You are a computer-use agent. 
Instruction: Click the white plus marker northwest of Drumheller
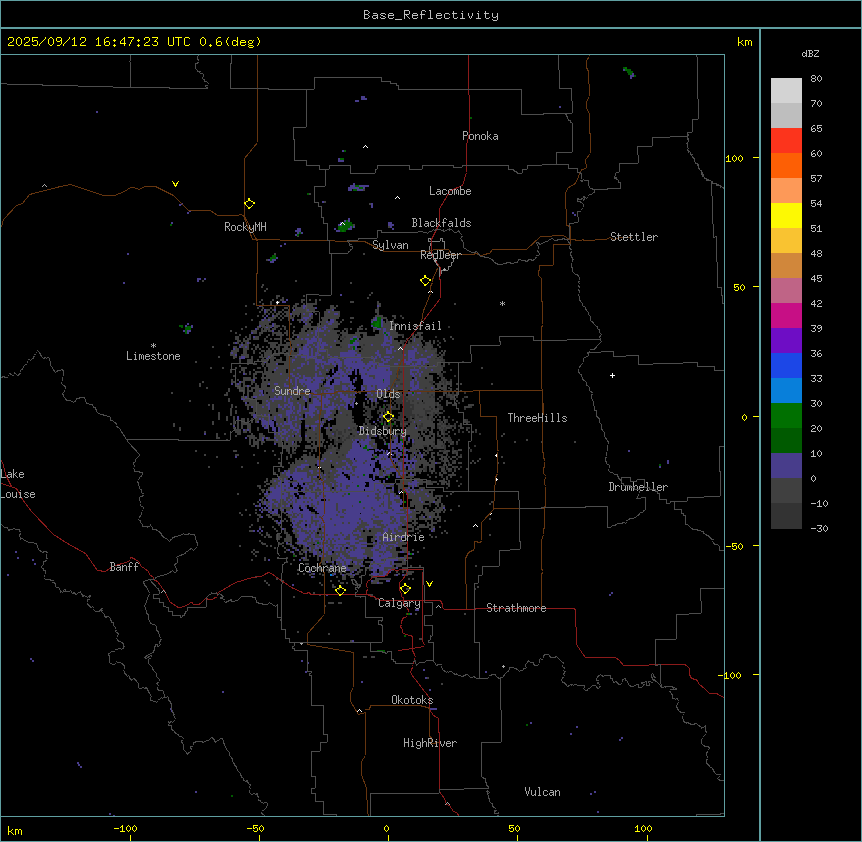[x=612, y=375]
